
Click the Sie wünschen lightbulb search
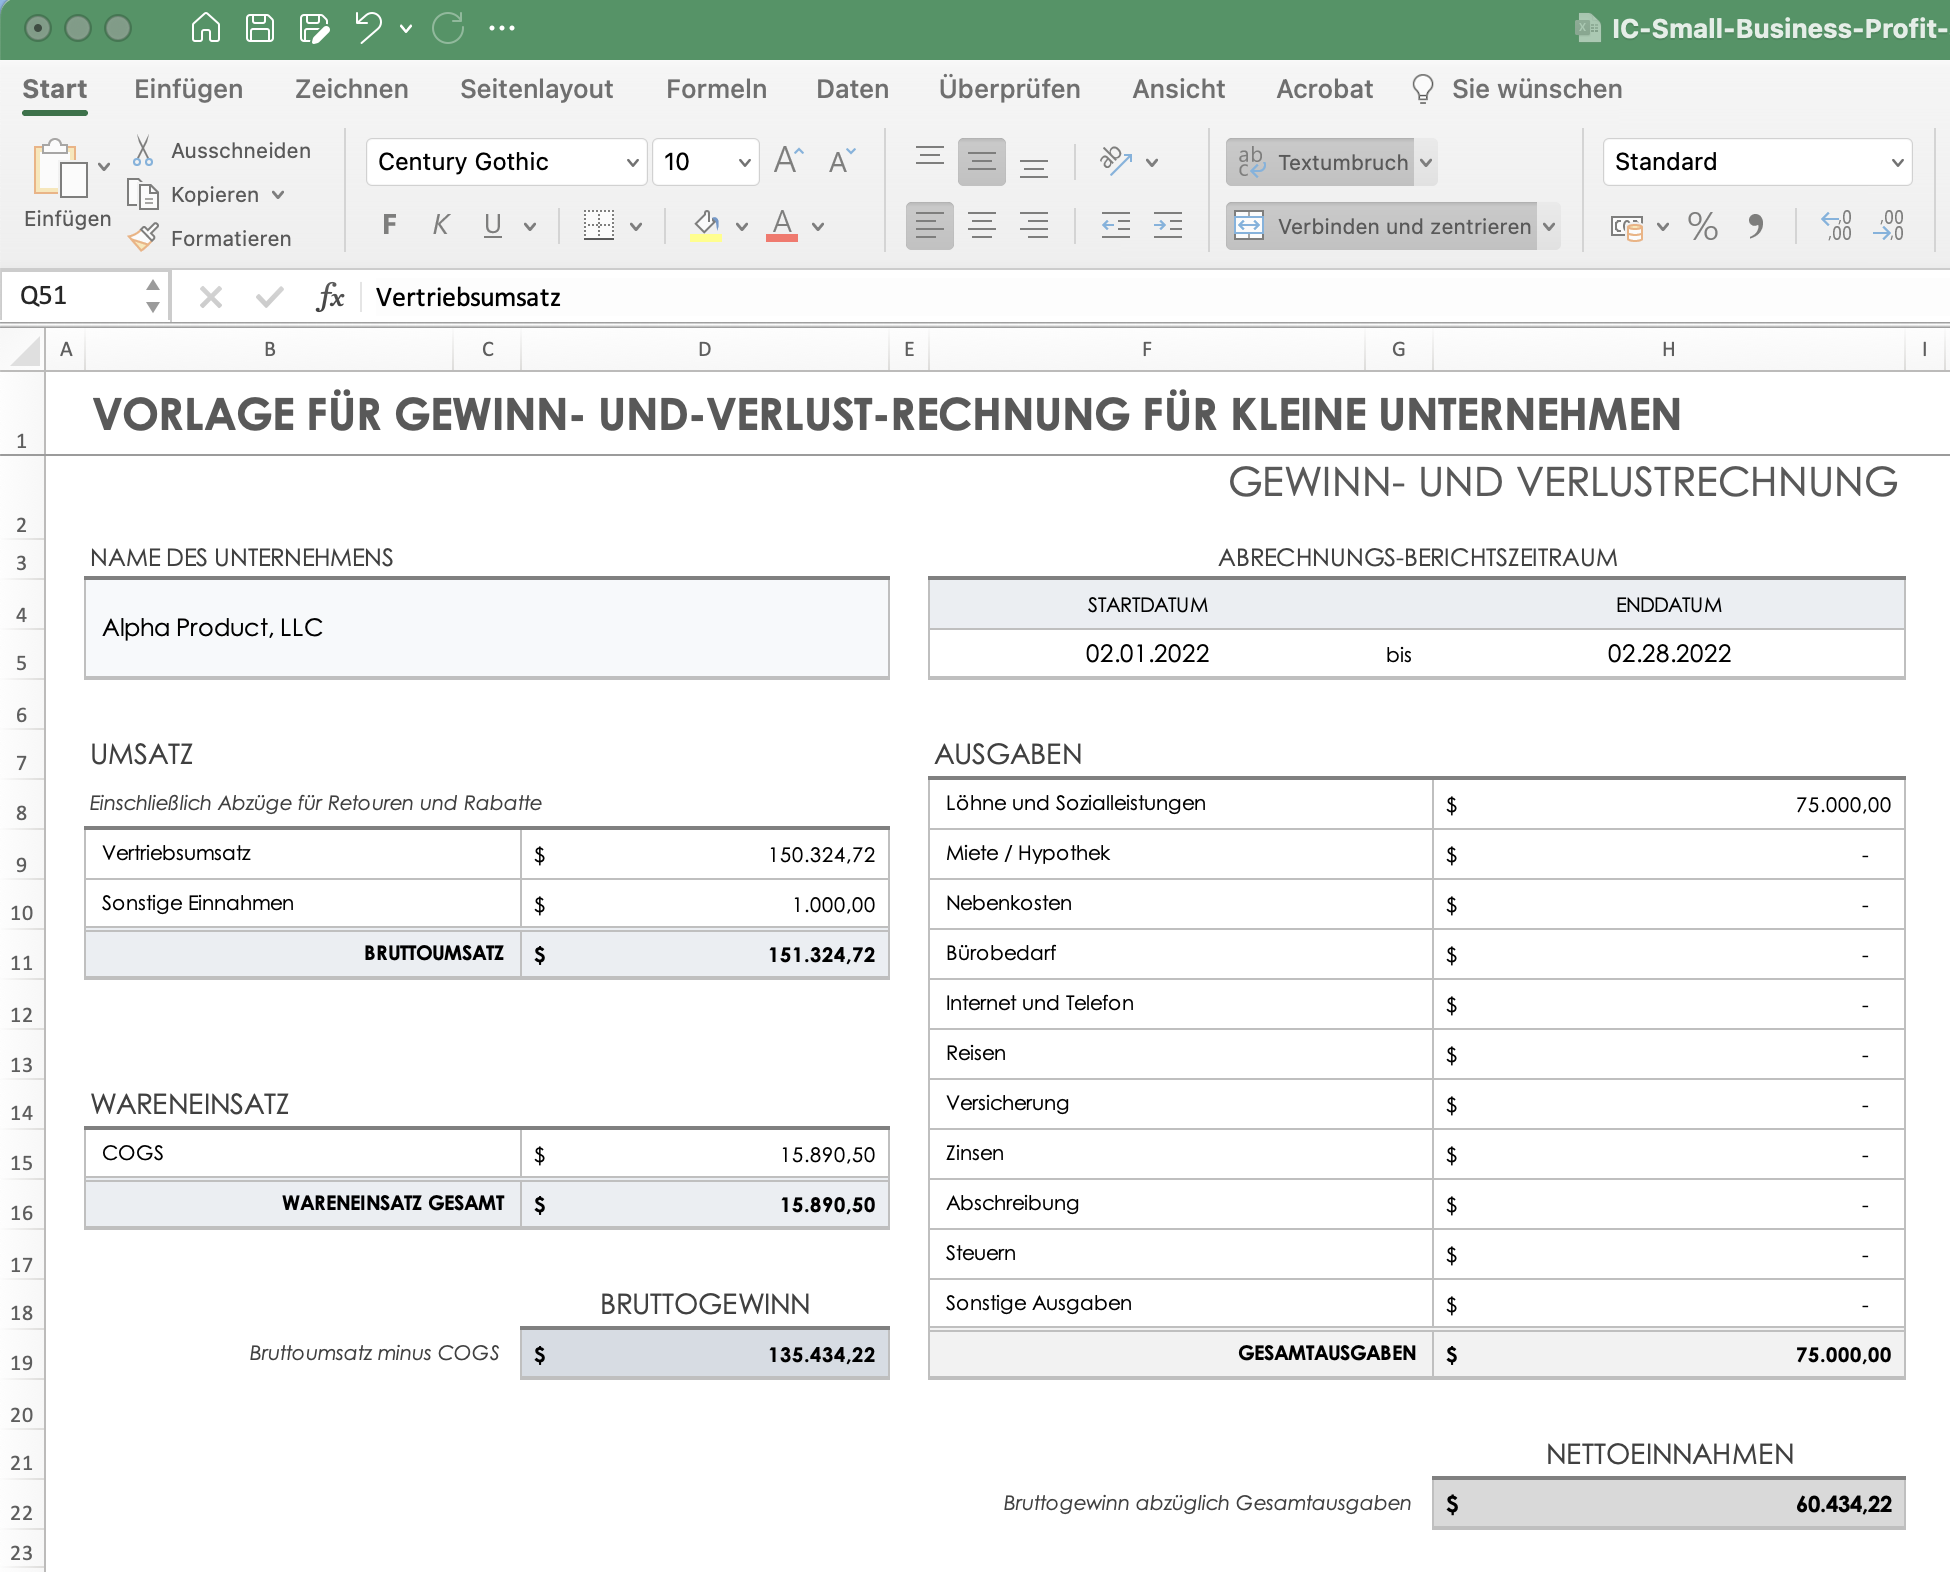(x=1516, y=89)
